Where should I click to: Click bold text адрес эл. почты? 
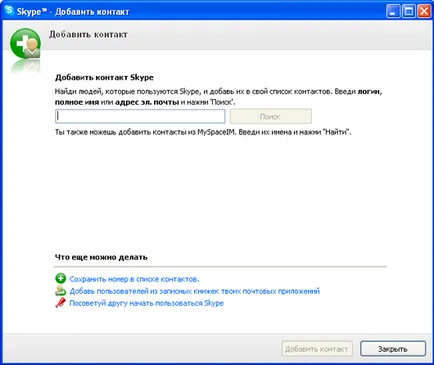point(147,102)
